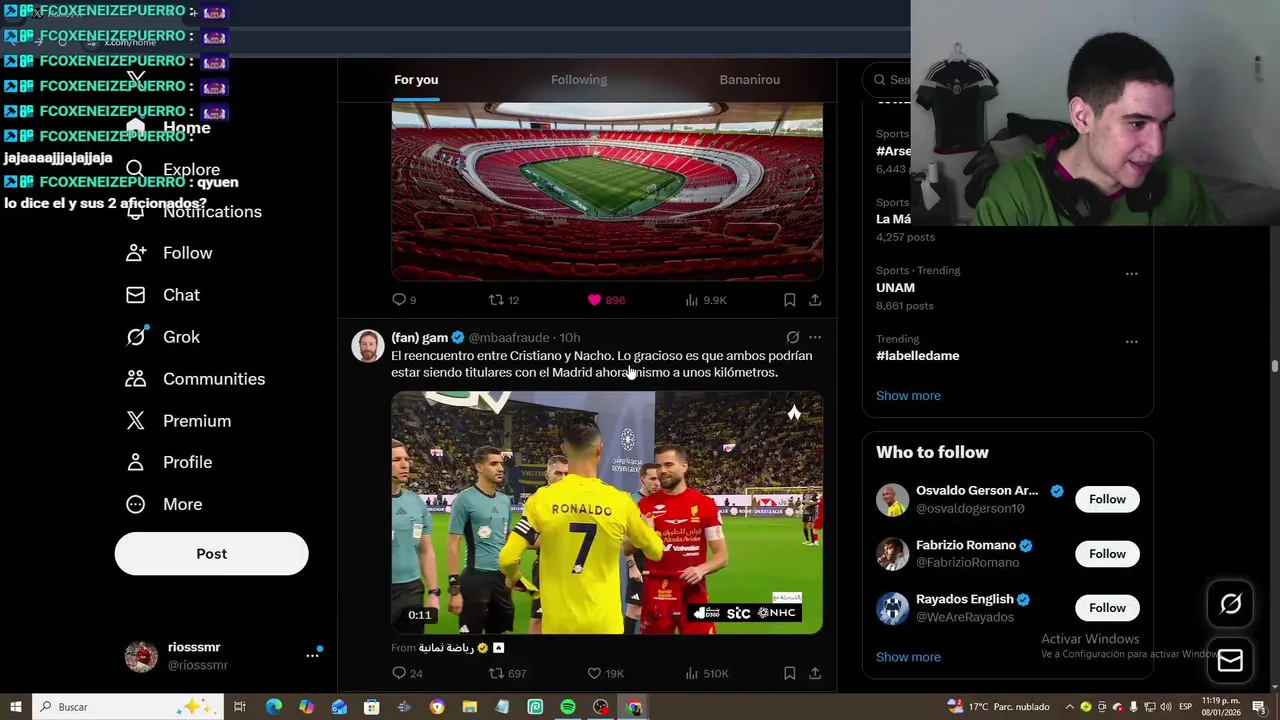Open the video source account link
The image size is (1280, 720).
461,648
